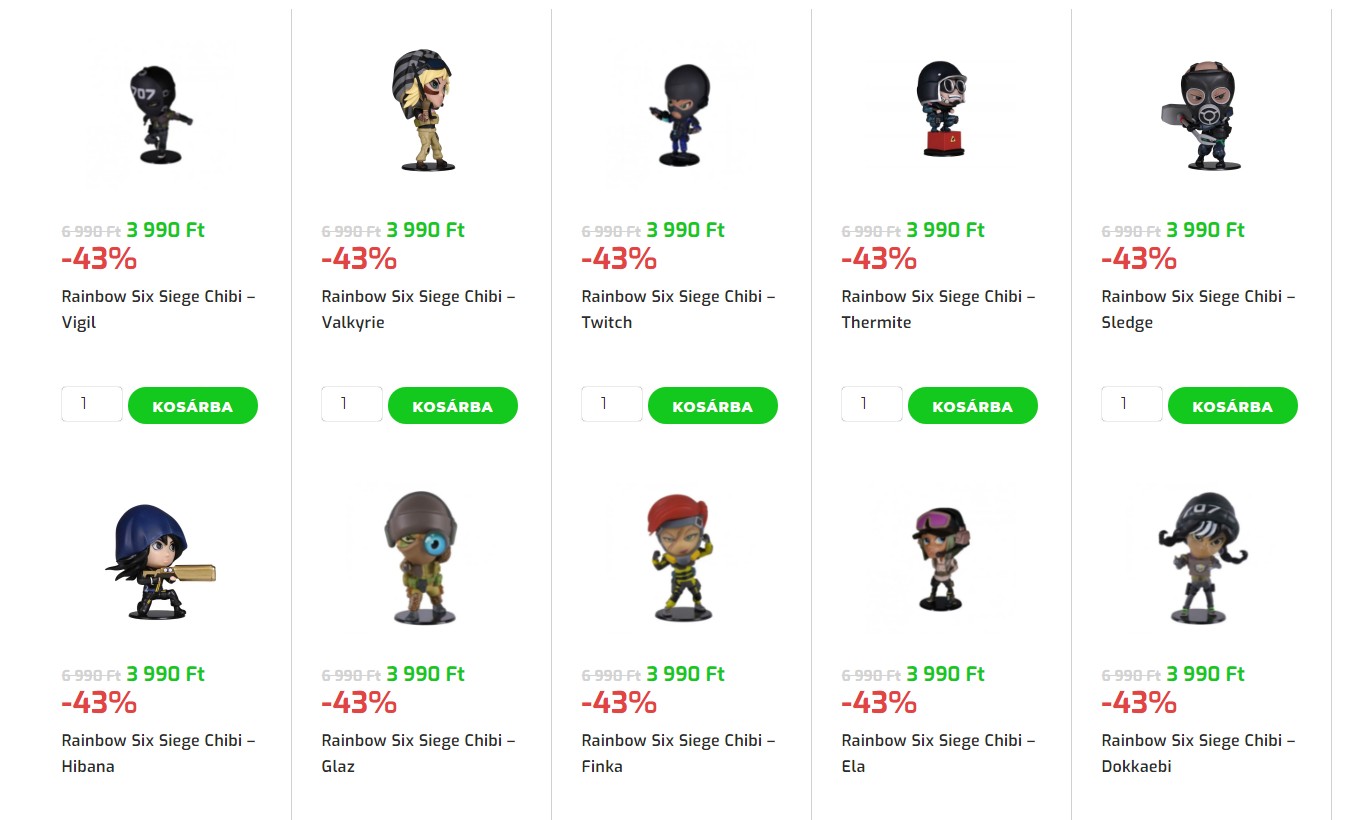Open the Glaz figure thumbnail
The height and width of the screenshot is (820, 1355).
pyautogui.click(x=421, y=557)
